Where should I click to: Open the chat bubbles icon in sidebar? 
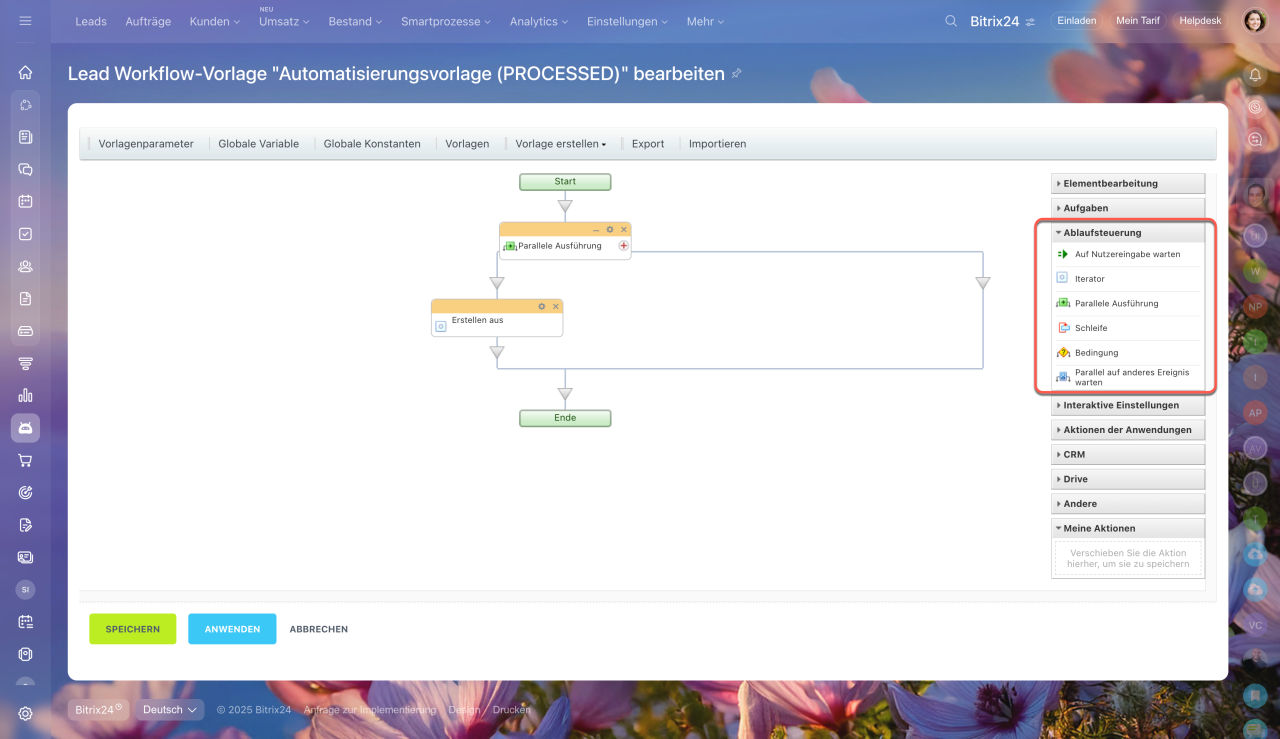[25, 169]
